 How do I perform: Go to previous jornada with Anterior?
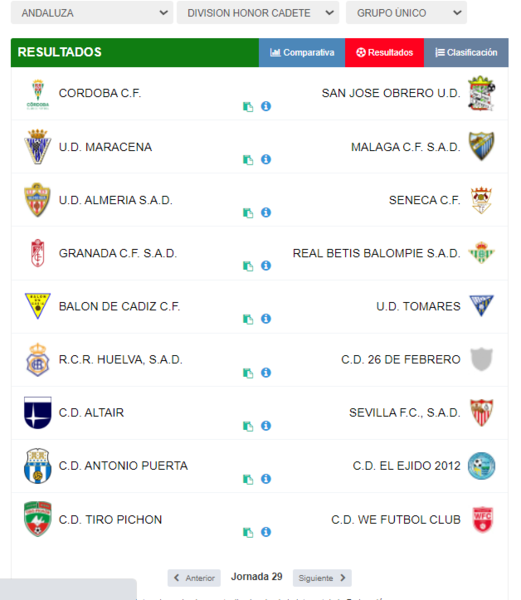(194, 578)
